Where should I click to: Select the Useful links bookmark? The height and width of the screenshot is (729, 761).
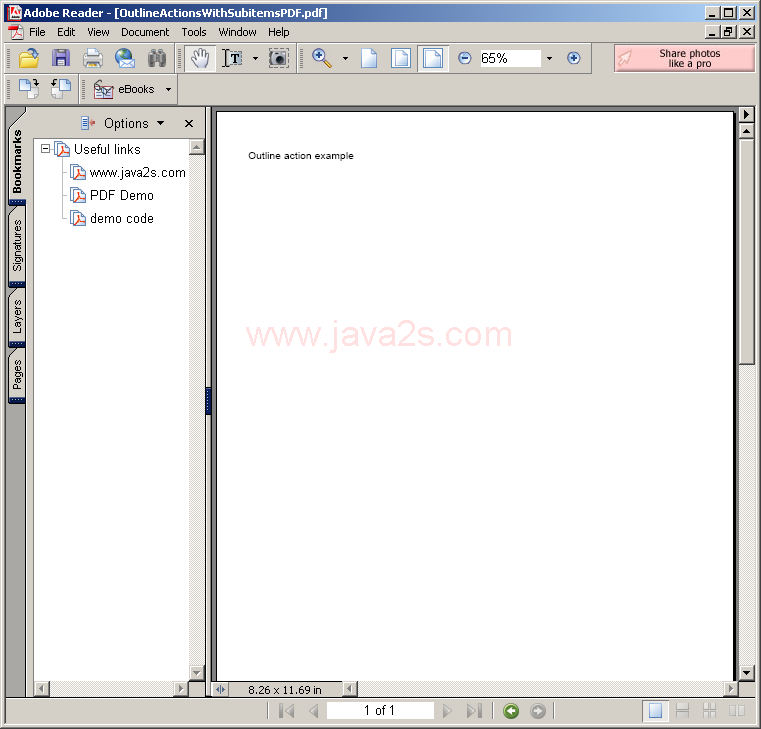pyautogui.click(x=107, y=149)
